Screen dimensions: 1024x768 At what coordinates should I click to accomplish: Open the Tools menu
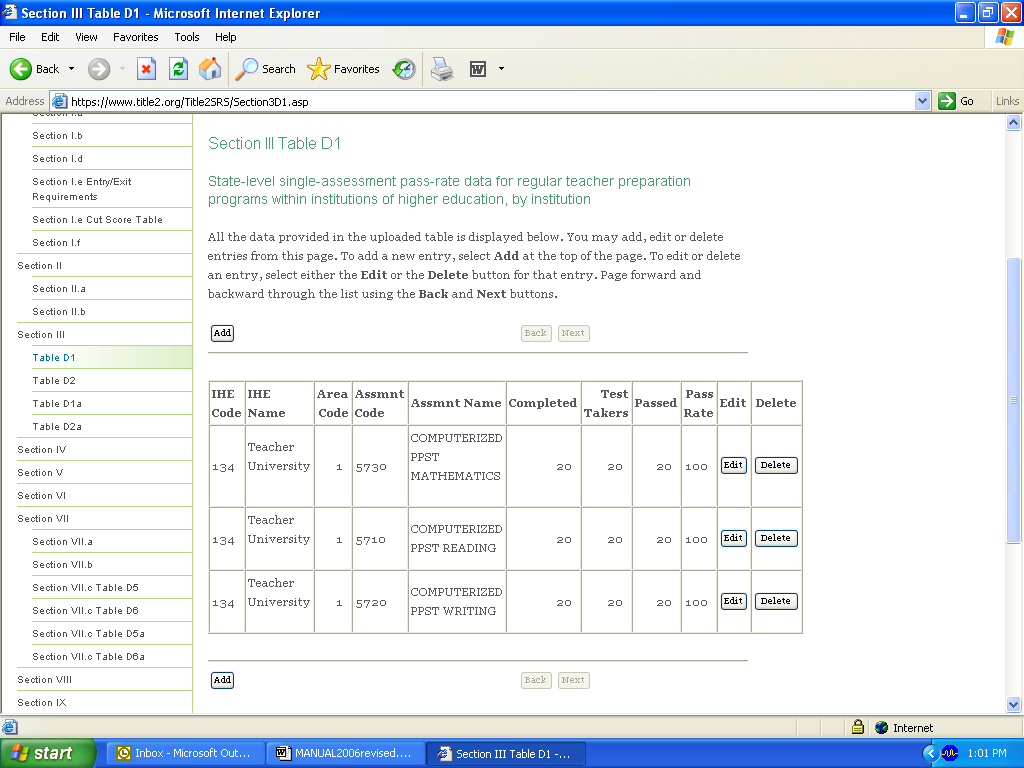187,37
